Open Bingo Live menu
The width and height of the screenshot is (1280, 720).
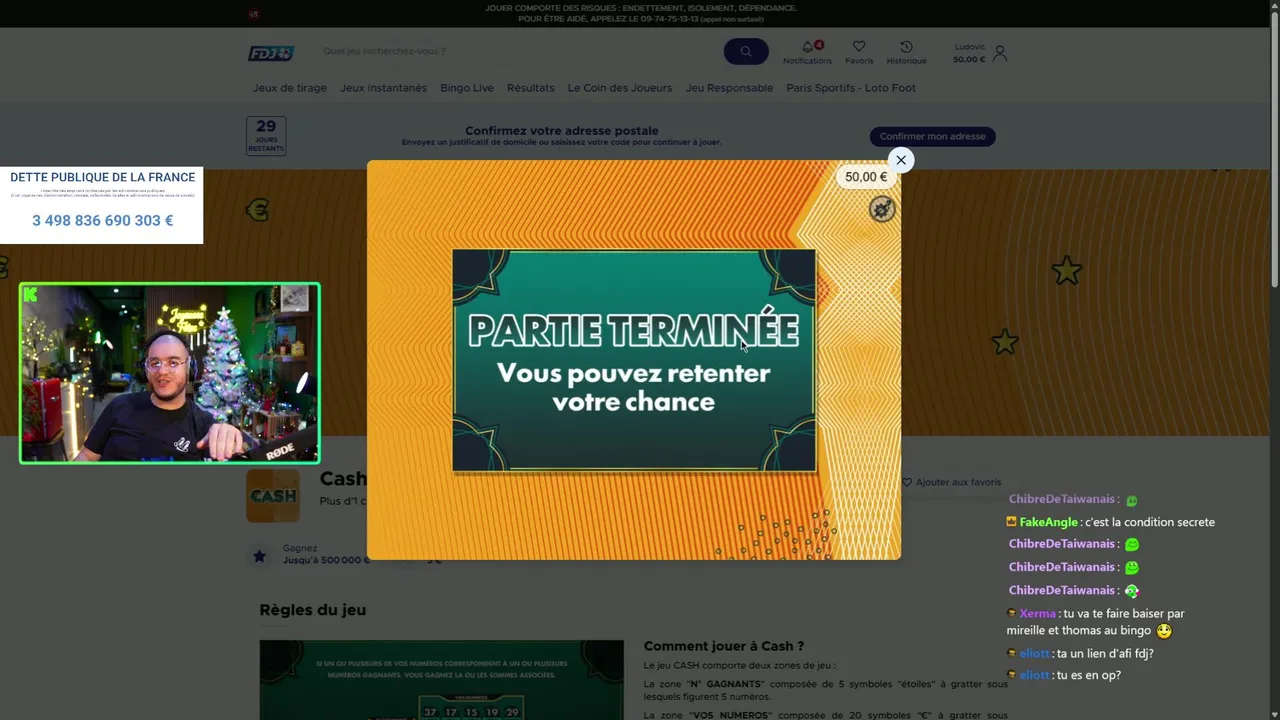467,88
